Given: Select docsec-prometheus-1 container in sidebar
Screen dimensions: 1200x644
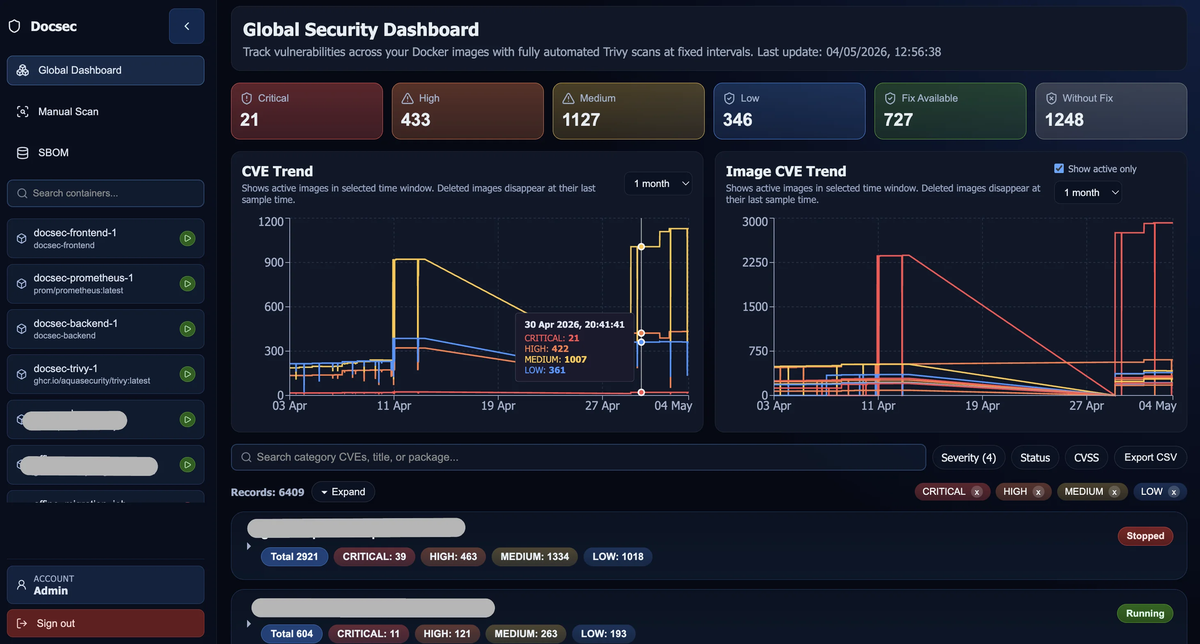Looking at the screenshot, I should pyautogui.click(x=105, y=284).
